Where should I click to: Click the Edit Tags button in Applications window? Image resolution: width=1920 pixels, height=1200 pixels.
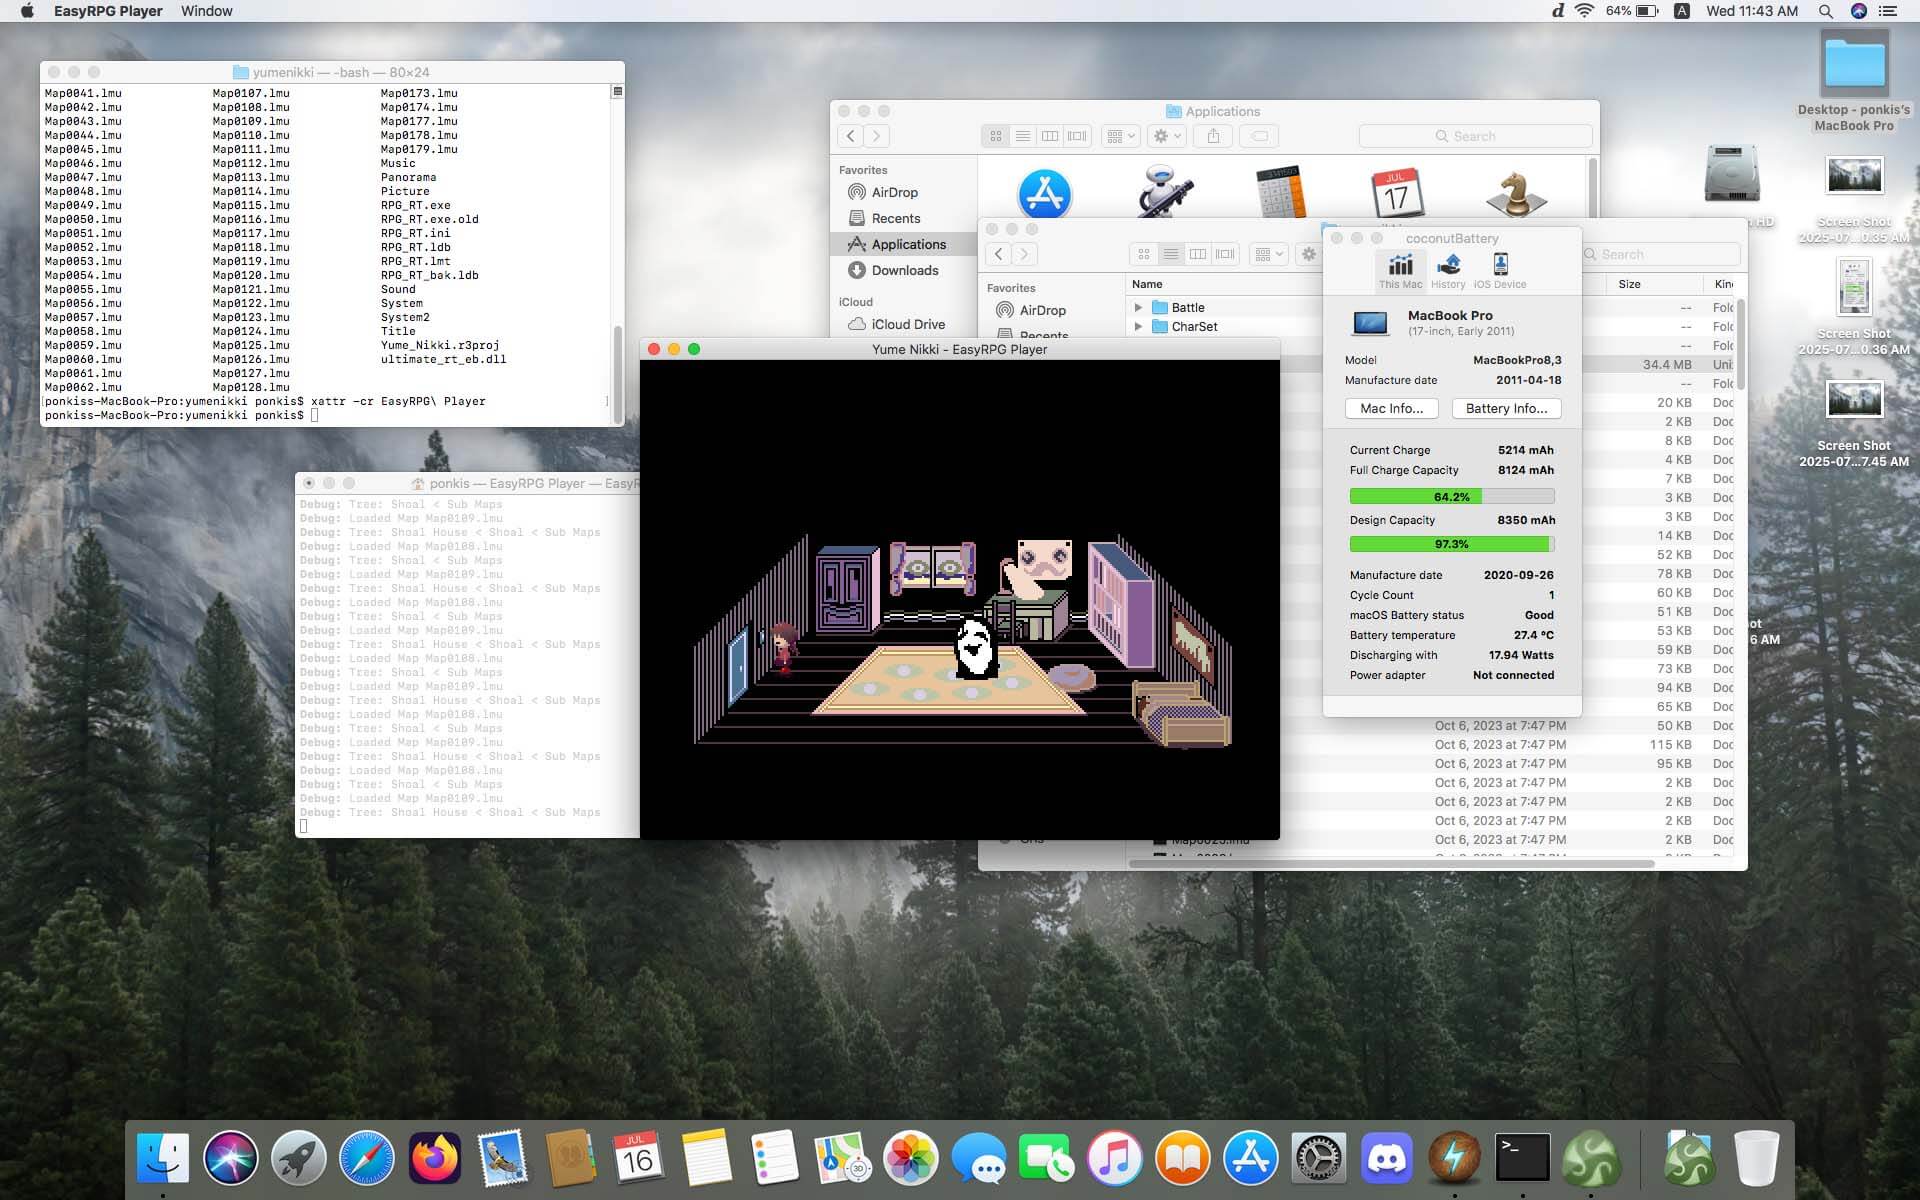point(1260,136)
